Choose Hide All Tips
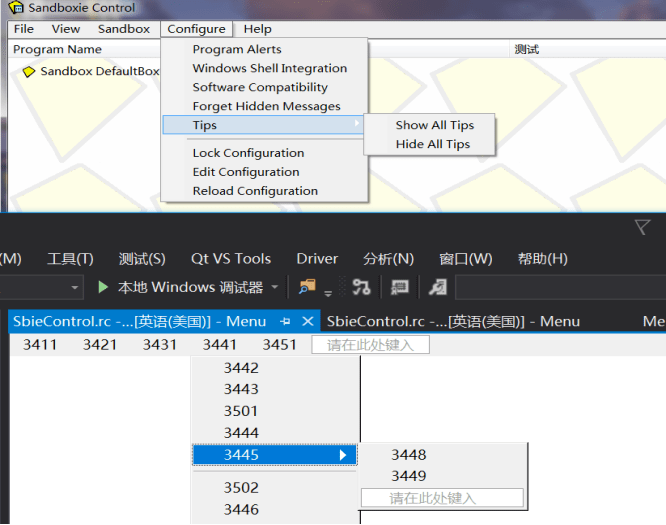The width and height of the screenshot is (666, 525). (x=432, y=144)
